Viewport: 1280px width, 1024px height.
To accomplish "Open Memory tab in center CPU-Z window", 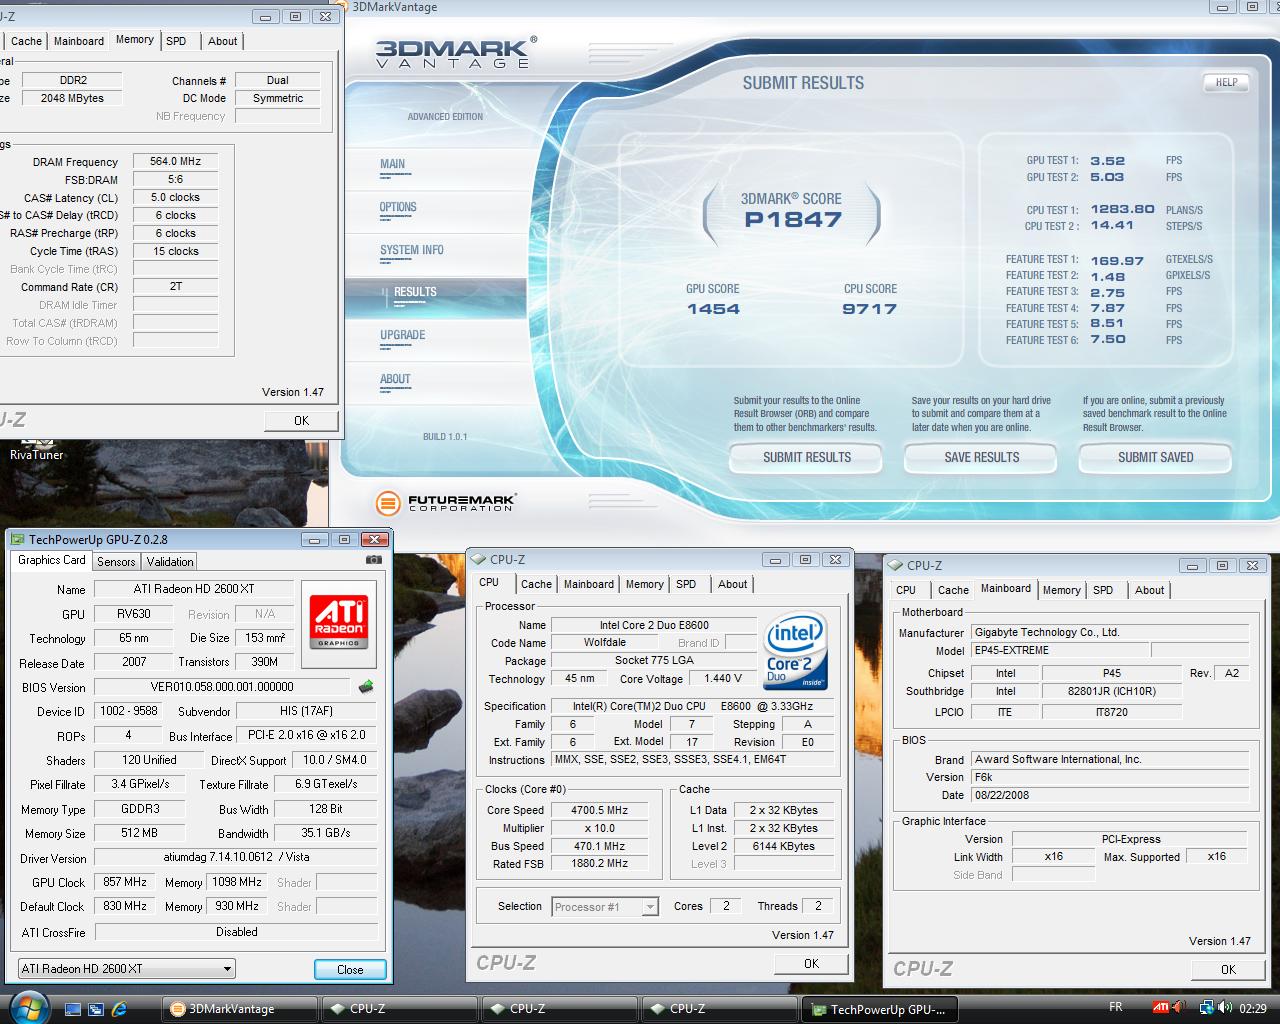I will click(645, 584).
